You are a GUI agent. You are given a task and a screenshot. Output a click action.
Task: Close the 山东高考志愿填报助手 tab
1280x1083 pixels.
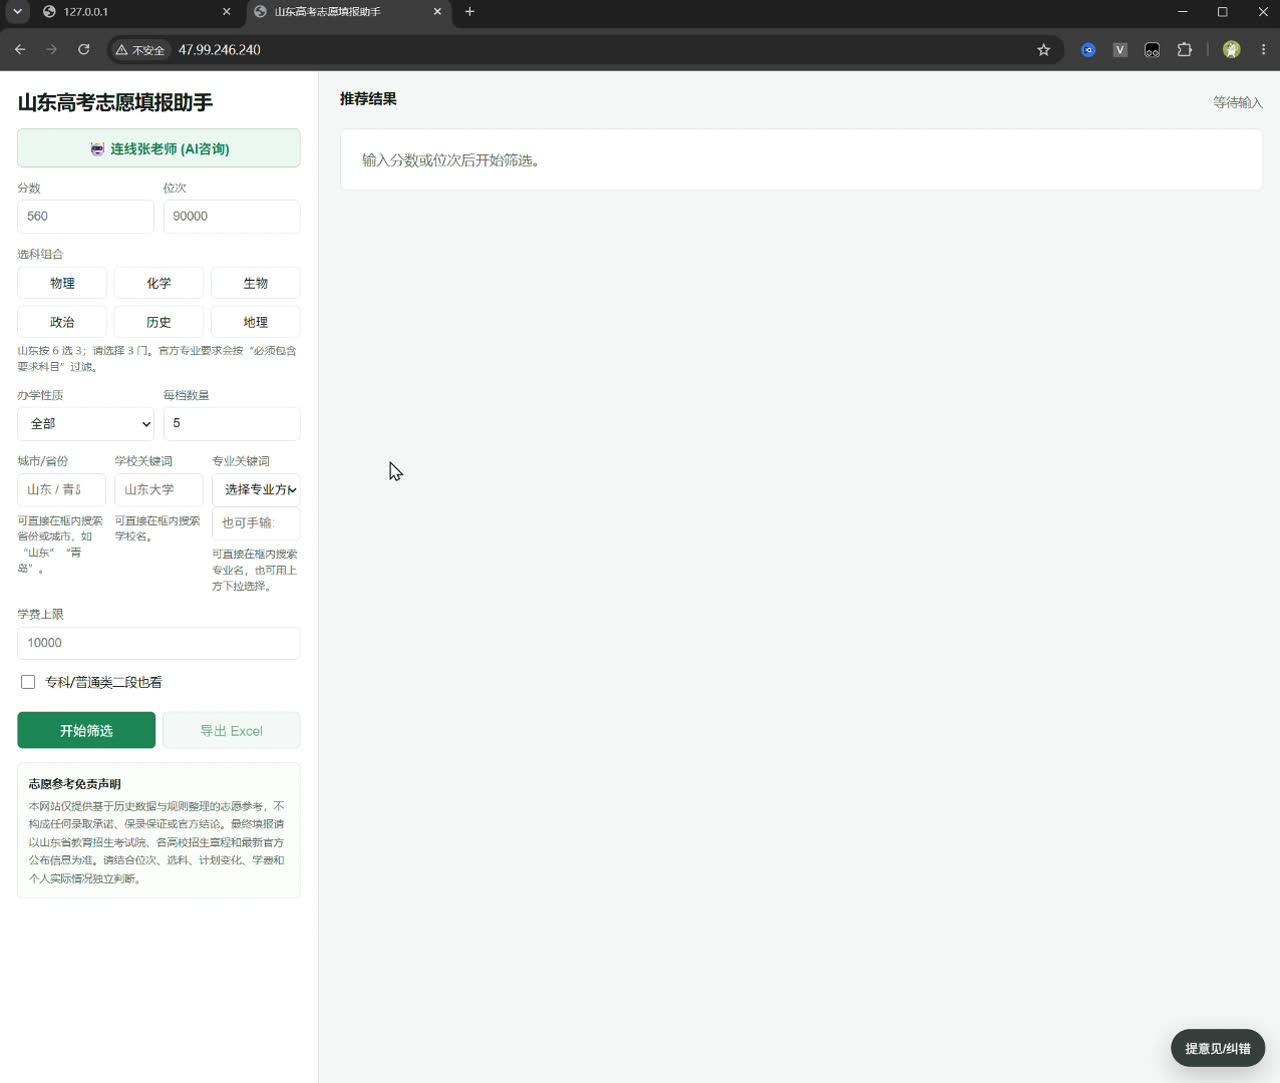click(438, 12)
